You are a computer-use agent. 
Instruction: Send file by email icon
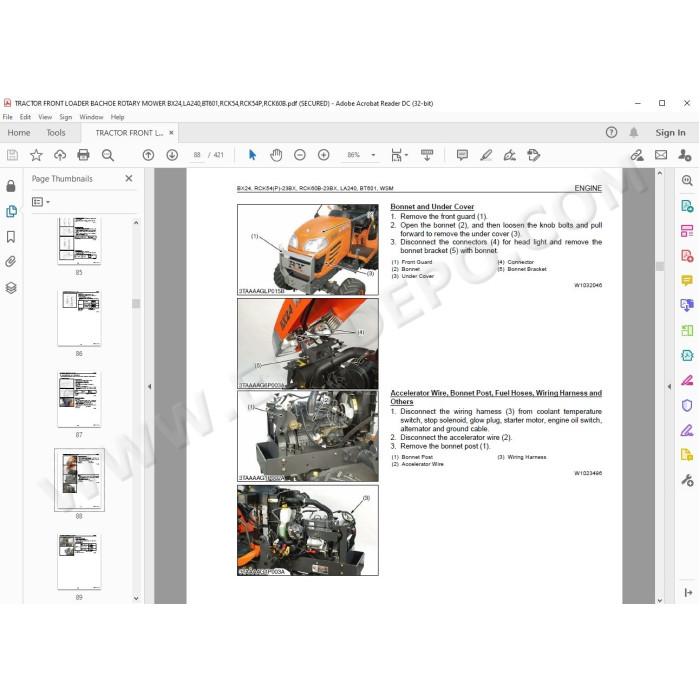pyautogui.click(x=661, y=155)
